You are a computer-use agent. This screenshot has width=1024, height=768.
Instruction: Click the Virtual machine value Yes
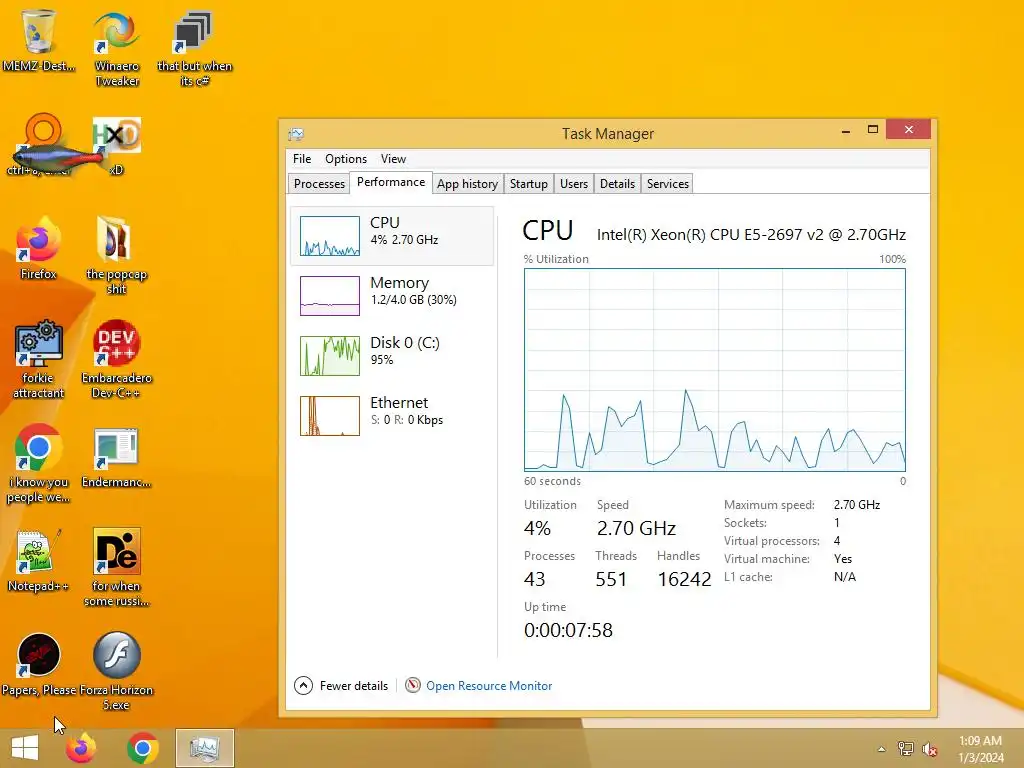(x=842, y=559)
